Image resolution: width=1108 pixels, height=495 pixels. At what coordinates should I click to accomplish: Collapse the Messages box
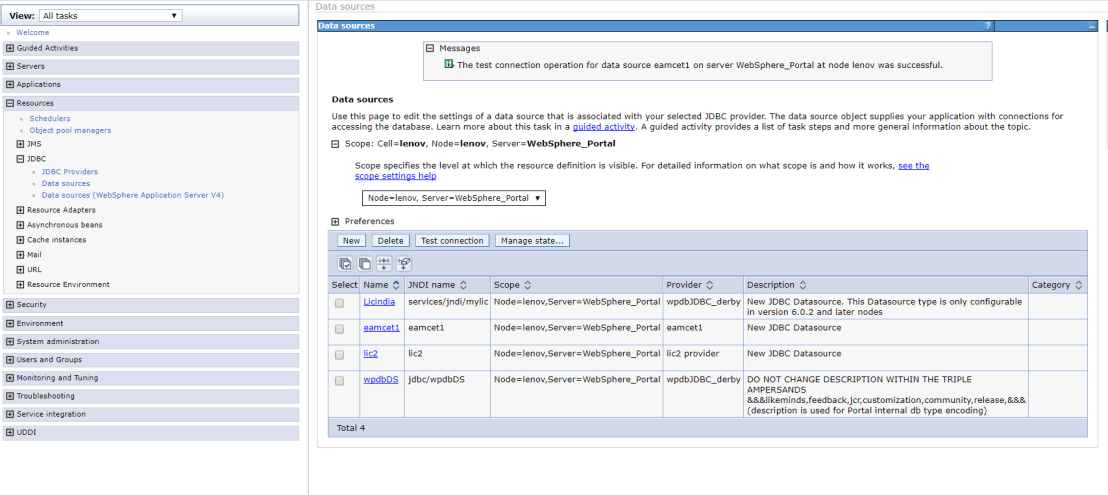(x=430, y=48)
